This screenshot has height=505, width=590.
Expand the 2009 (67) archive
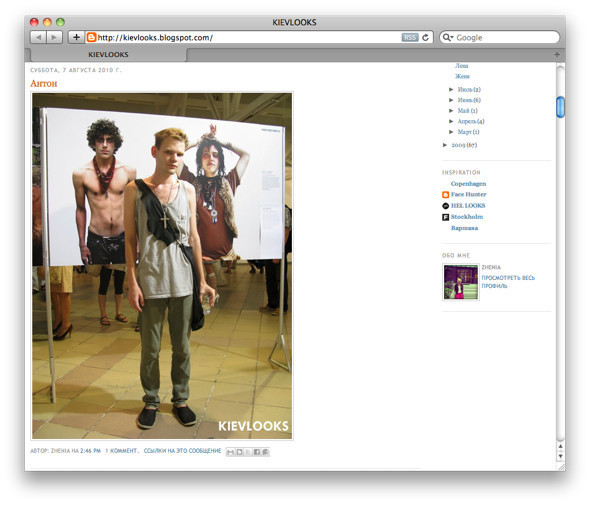click(x=445, y=145)
